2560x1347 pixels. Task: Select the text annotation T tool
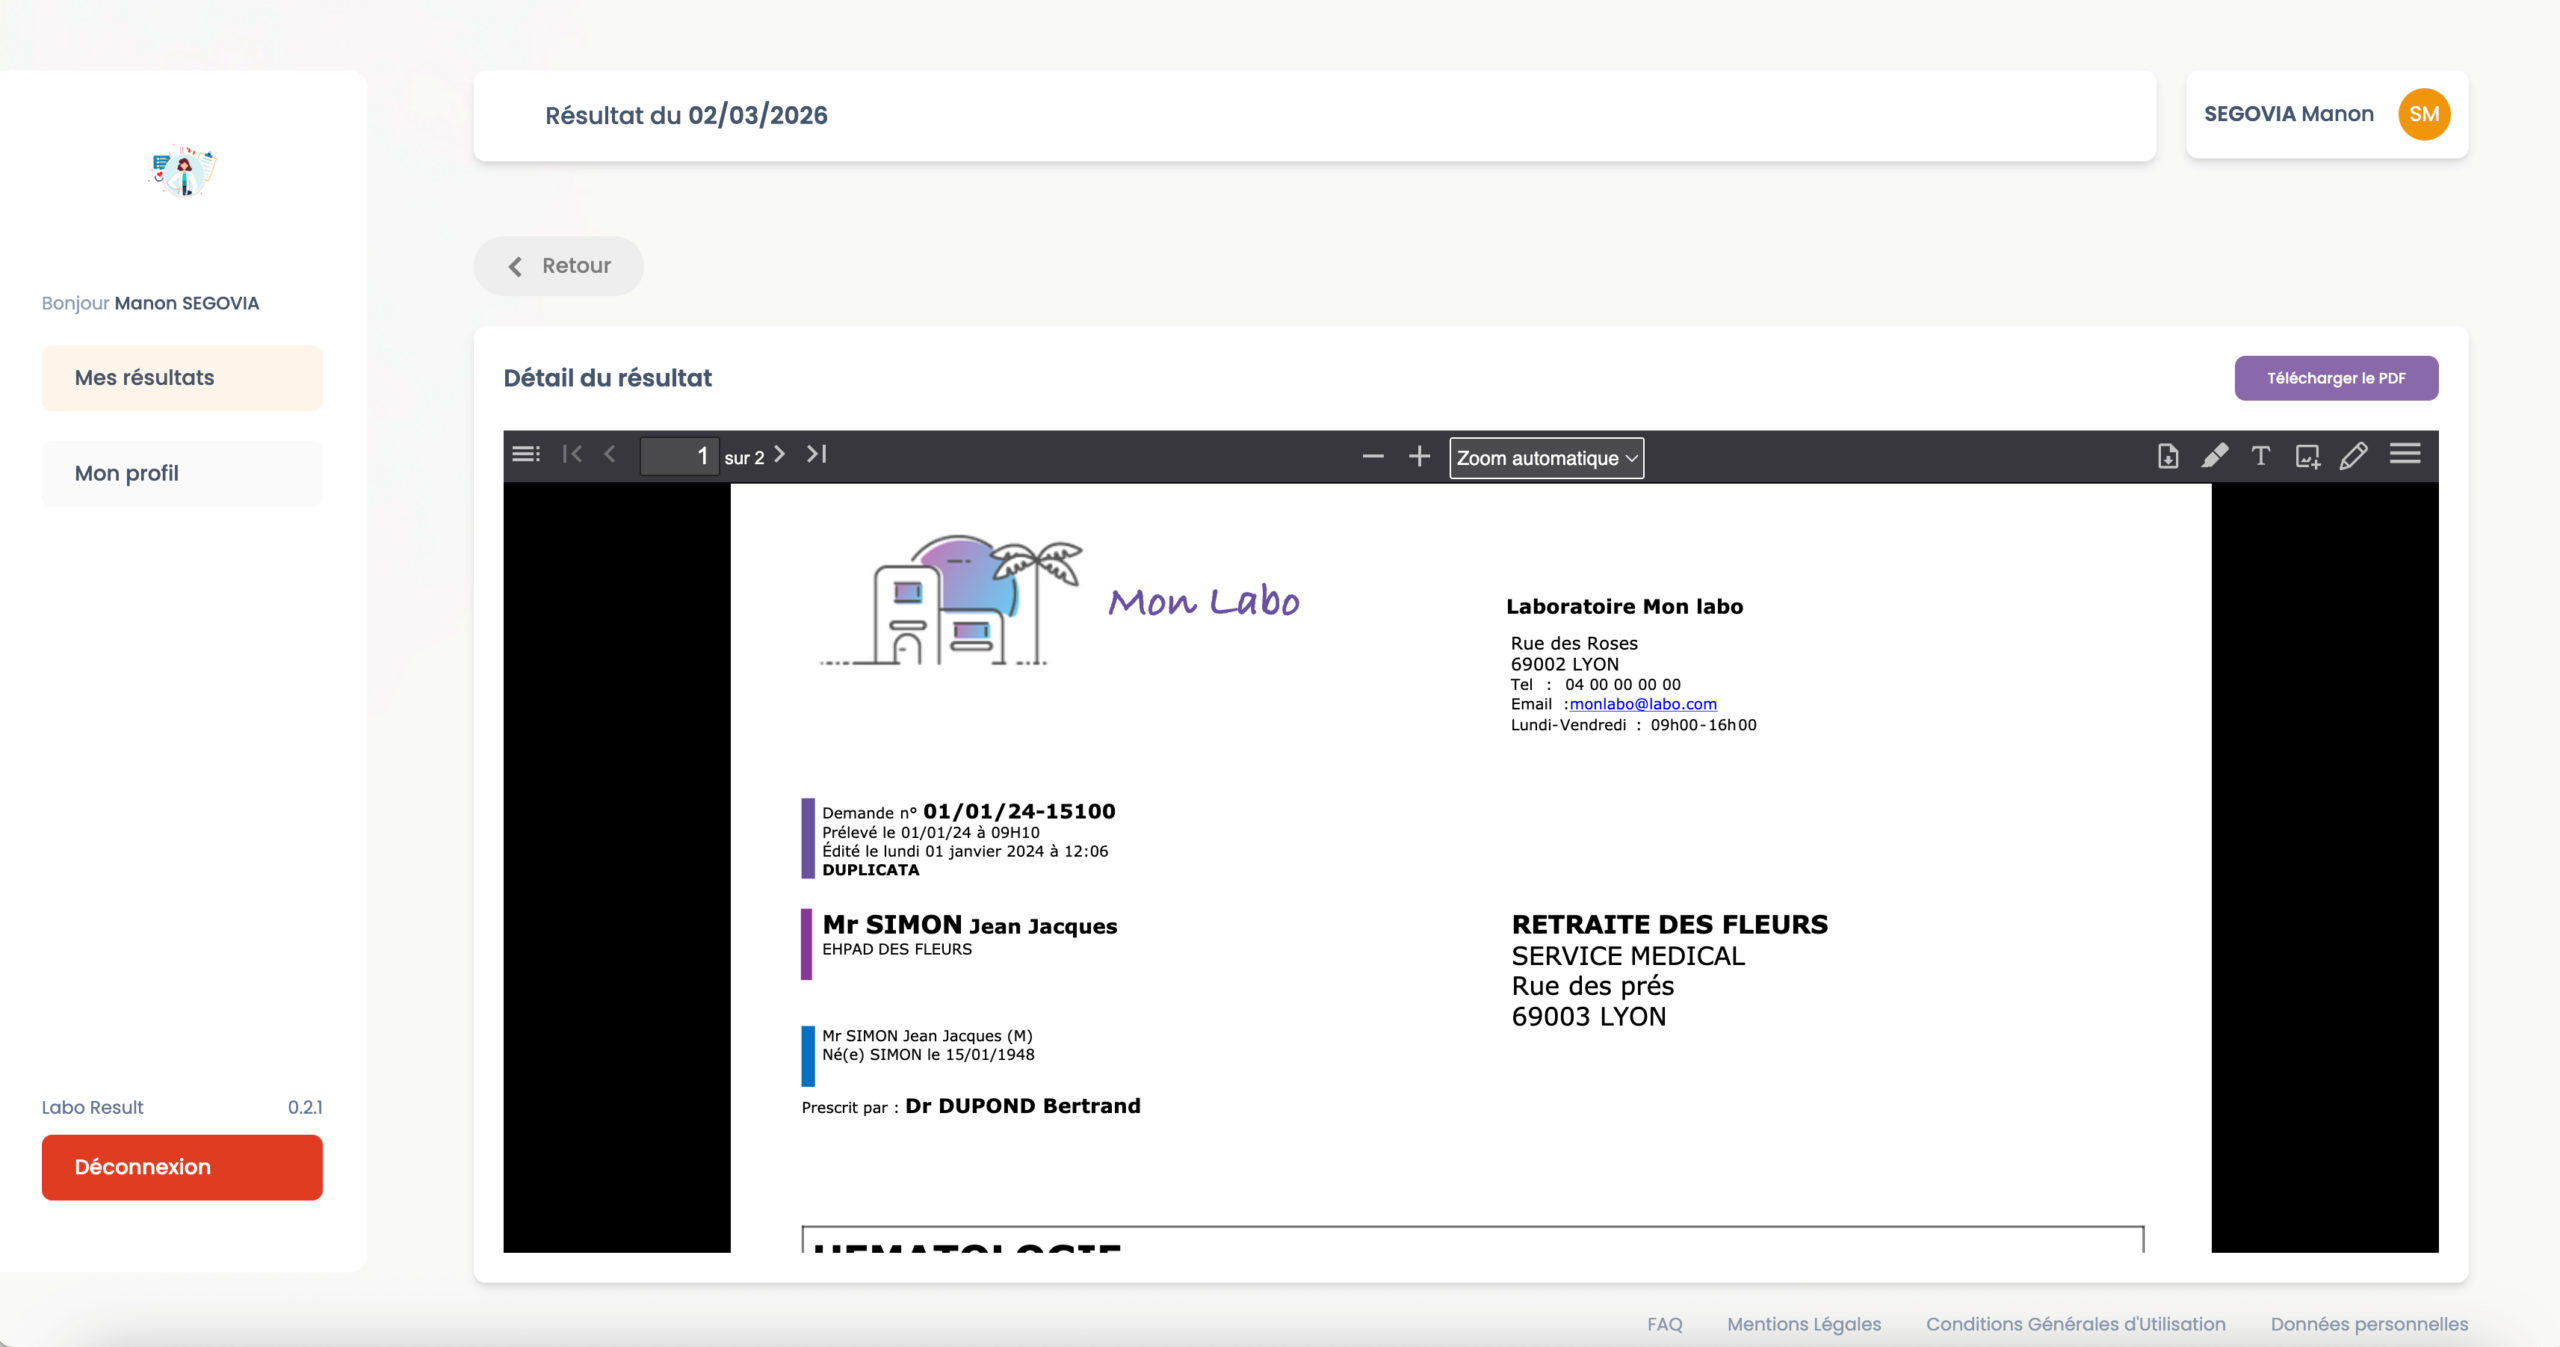coord(2261,456)
